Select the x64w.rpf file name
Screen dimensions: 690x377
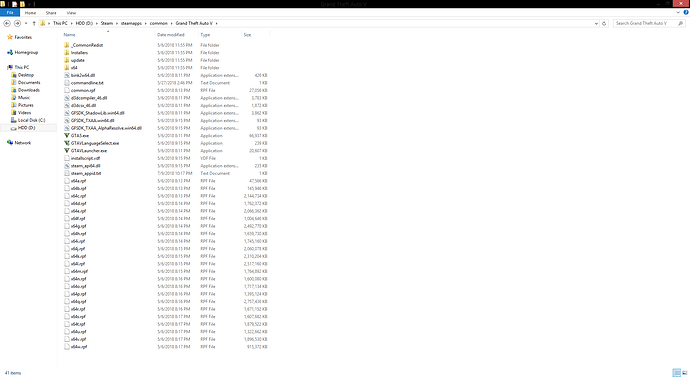click(79, 347)
